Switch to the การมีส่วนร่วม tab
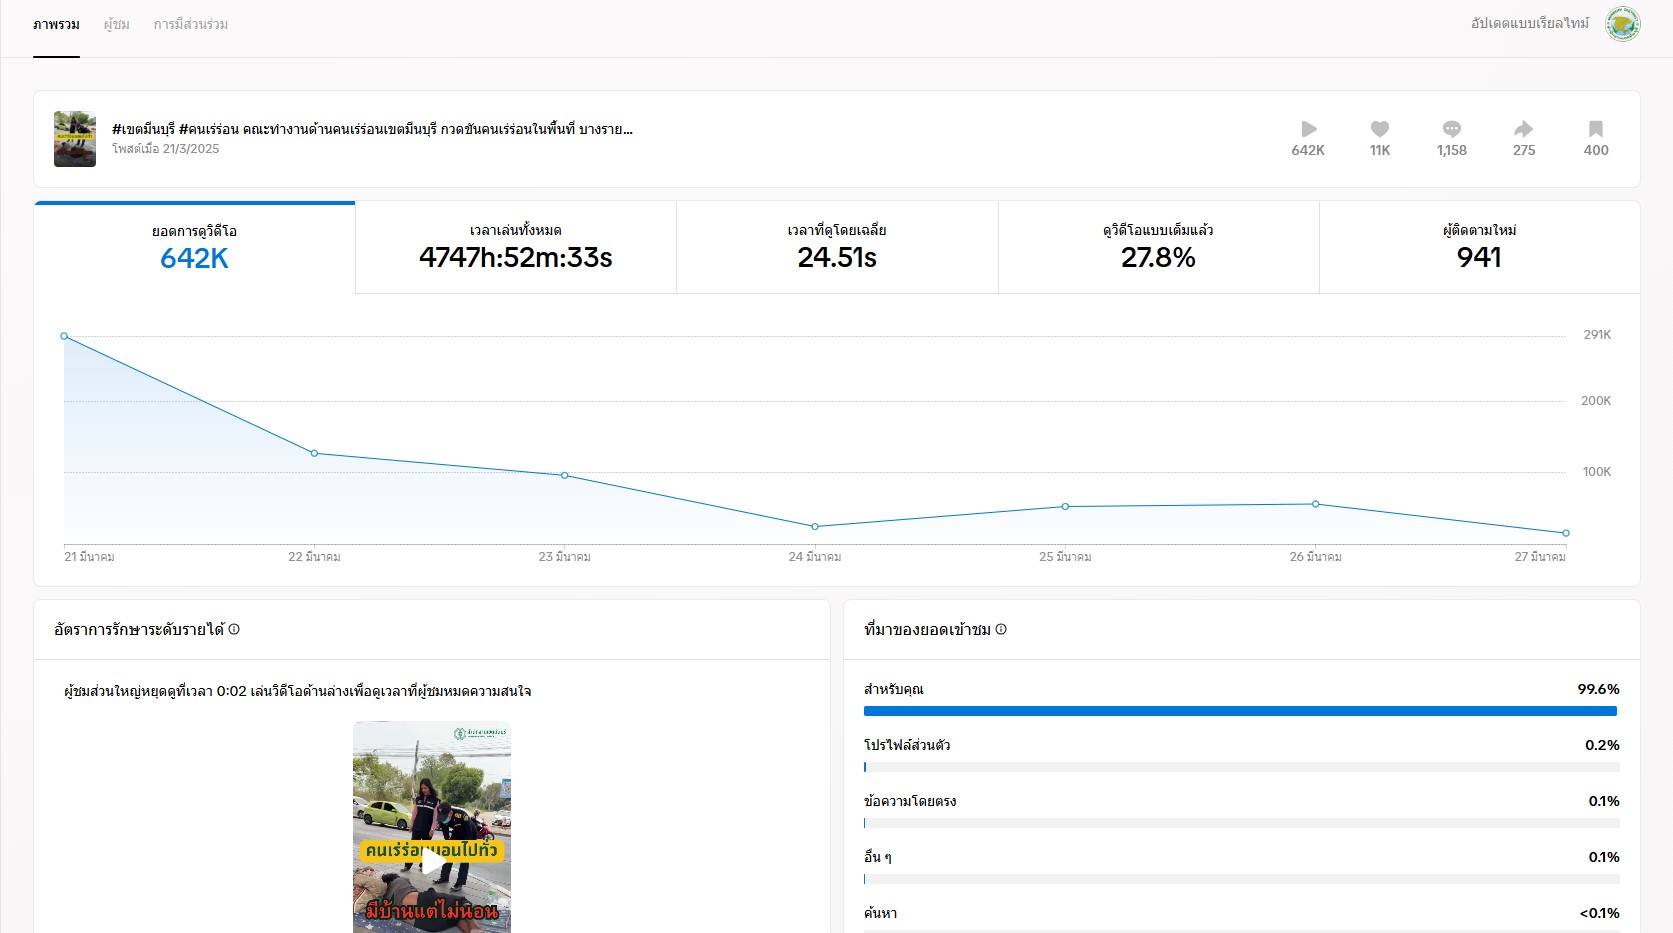Image resolution: width=1673 pixels, height=933 pixels. point(190,24)
